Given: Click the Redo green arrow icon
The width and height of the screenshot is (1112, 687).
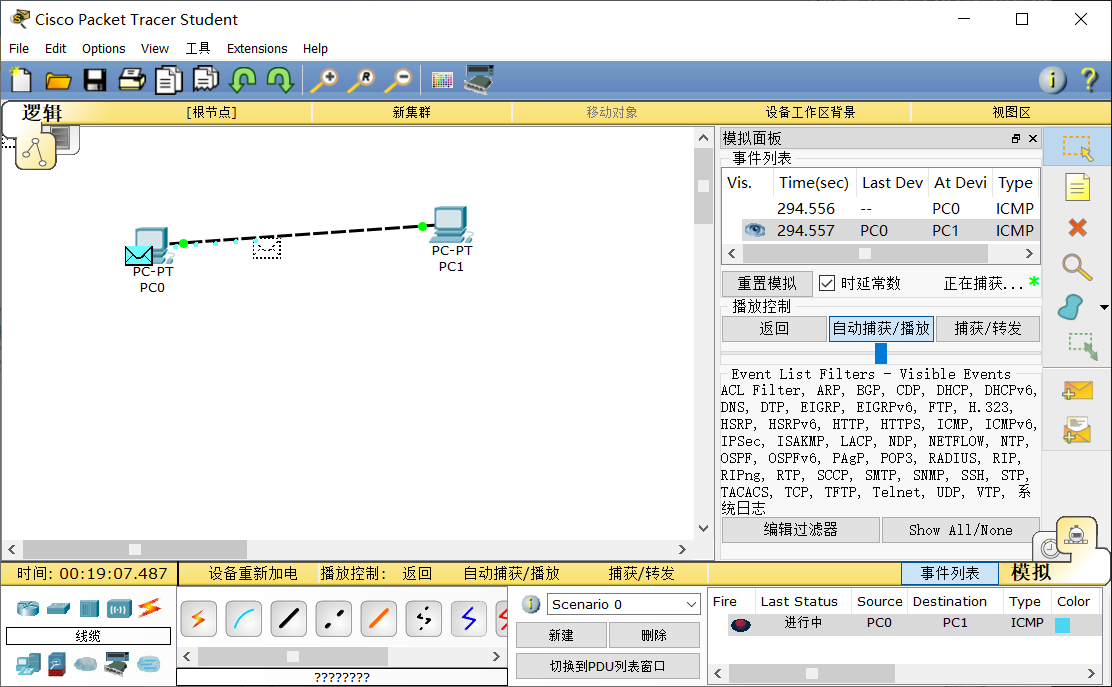Looking at the screenshot, I should coord(280,79).
